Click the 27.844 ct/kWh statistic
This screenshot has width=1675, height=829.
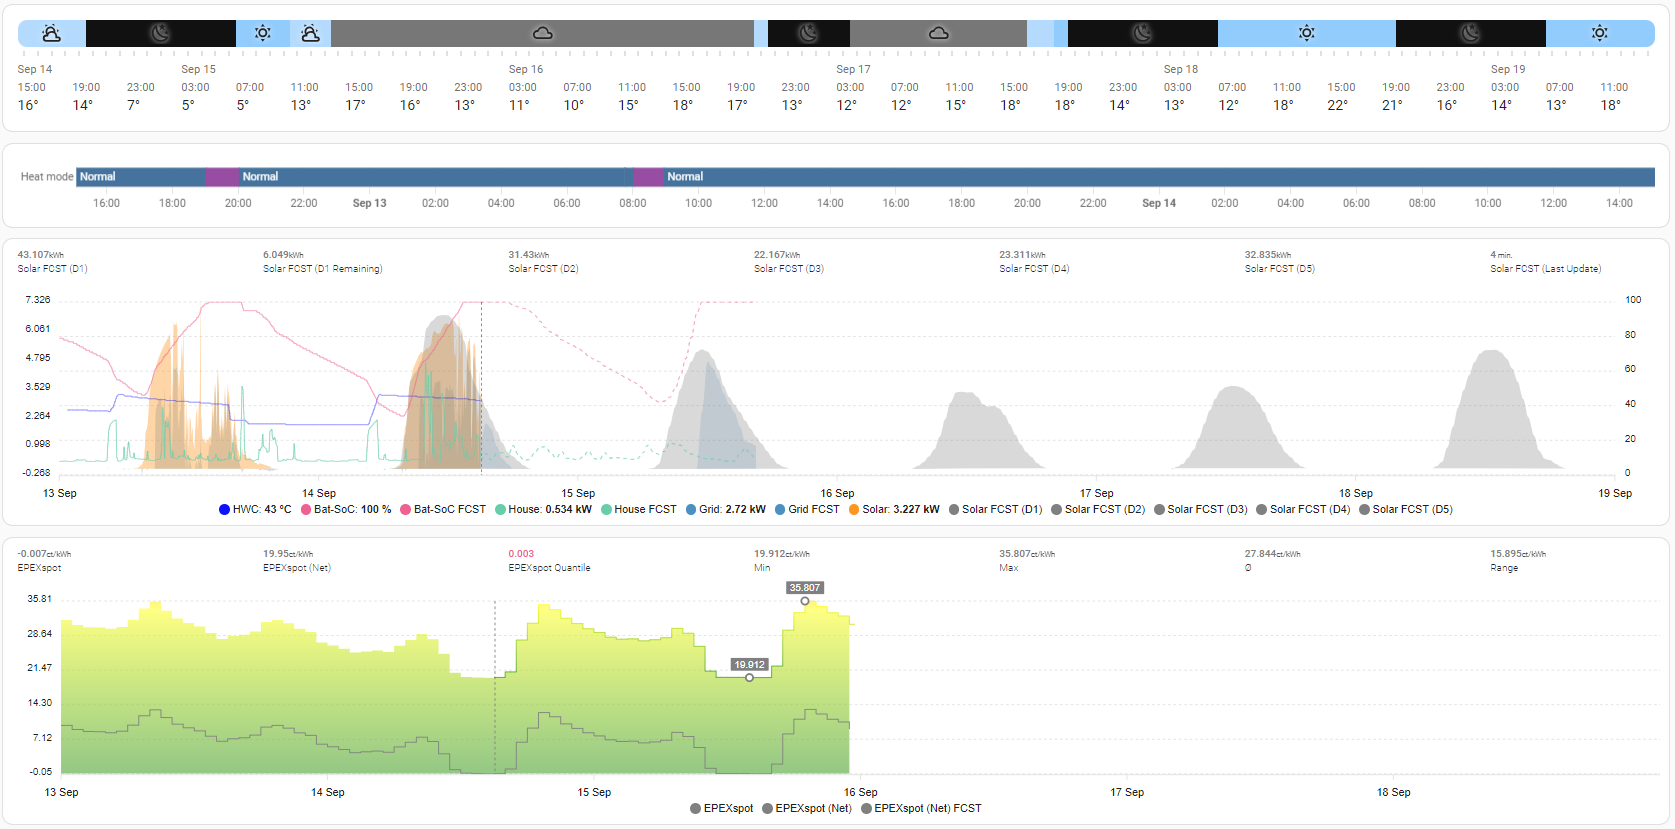click(x=1273, y=554)
